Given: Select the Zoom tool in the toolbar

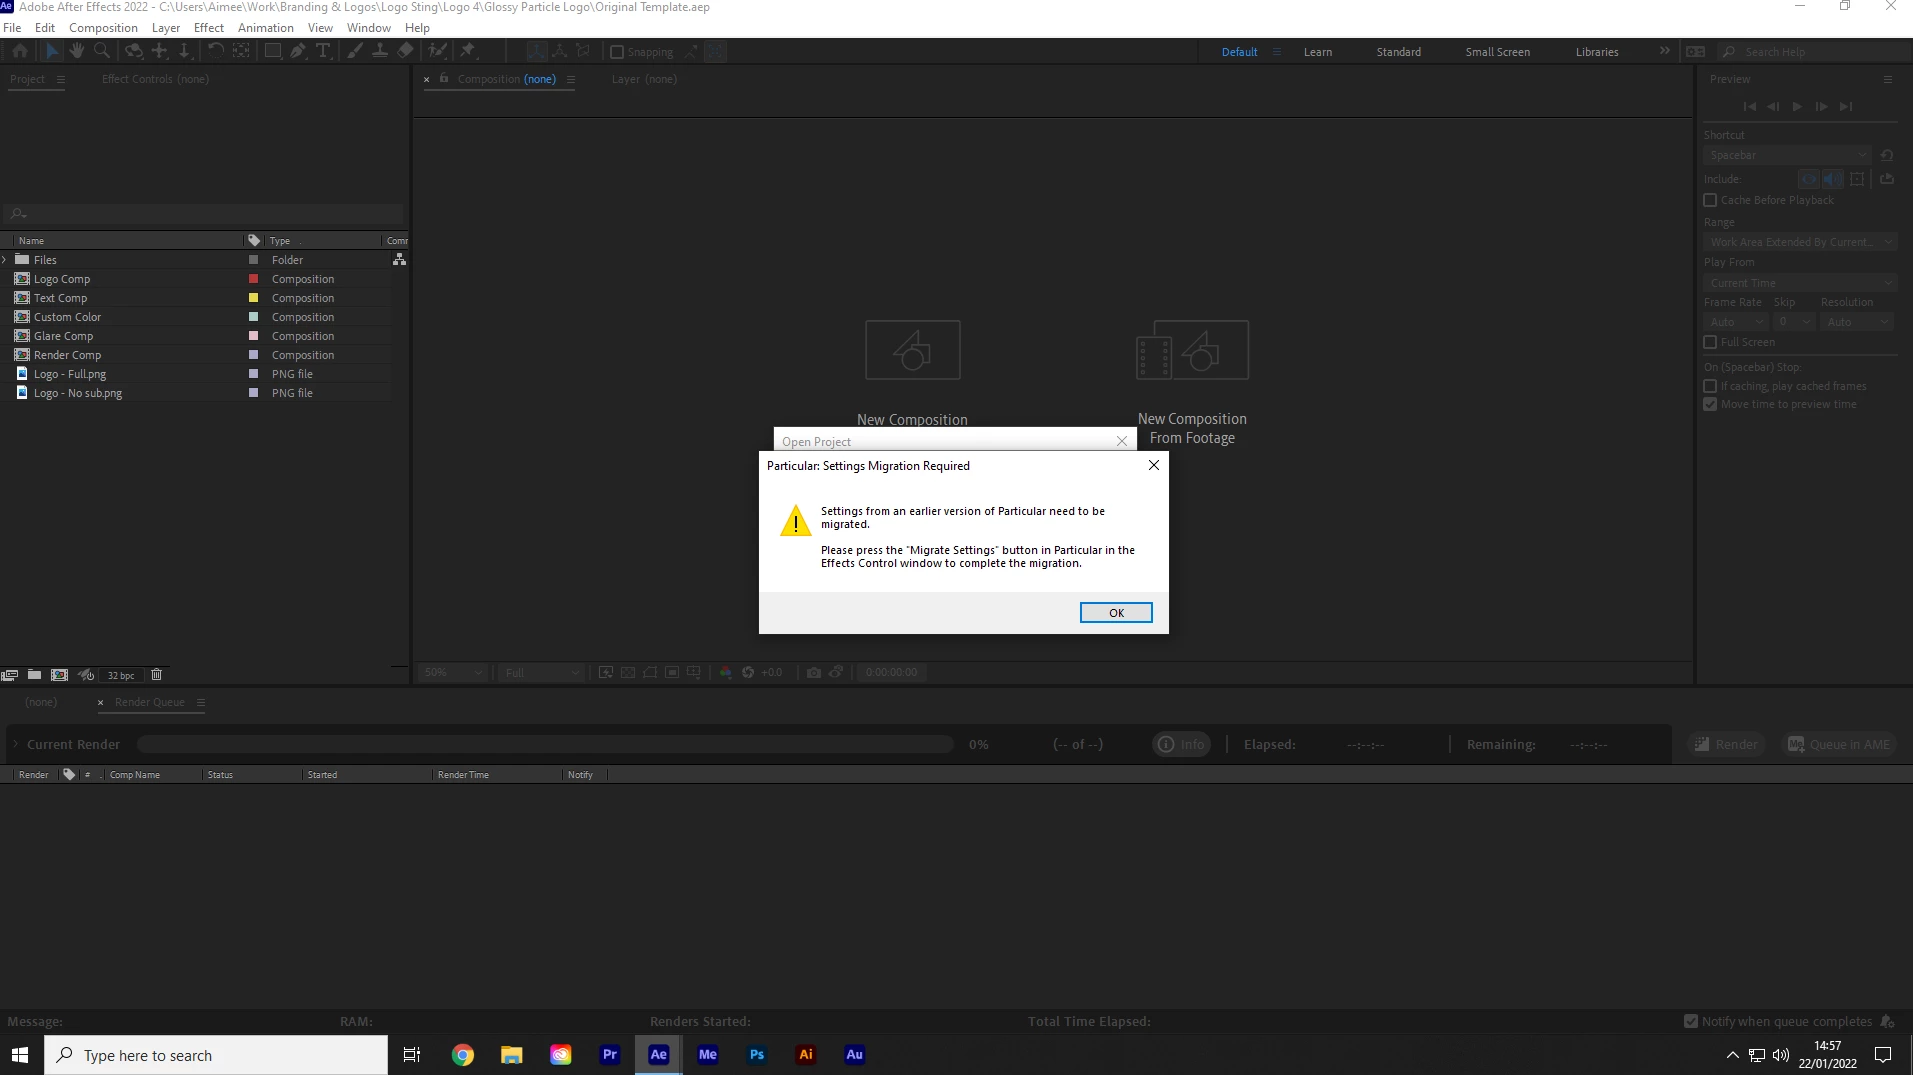Looking at the screenshot, I should pyautogui.click(x=102, y=51).
